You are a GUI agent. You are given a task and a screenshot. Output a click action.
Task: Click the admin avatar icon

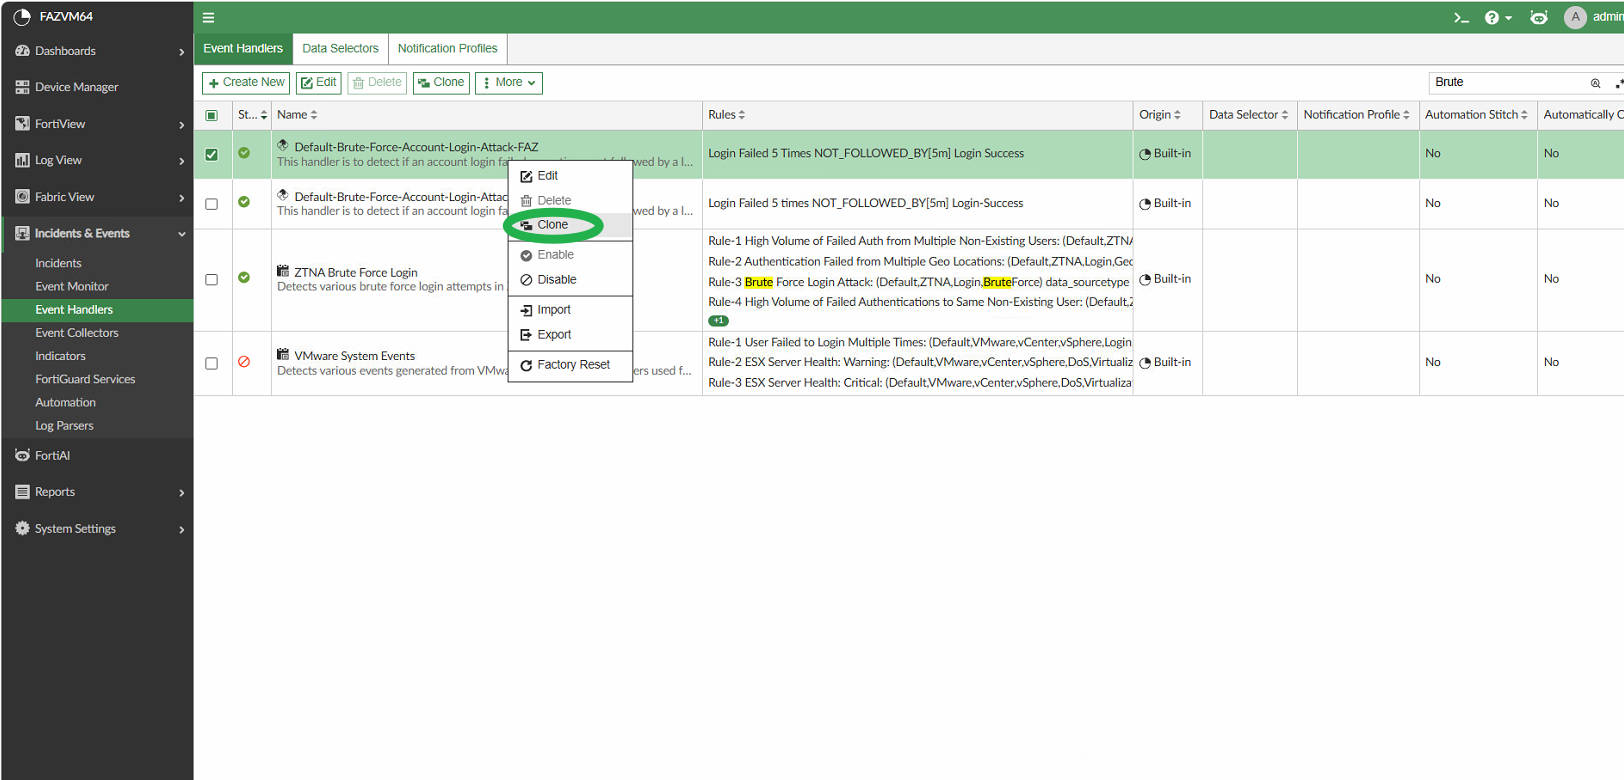click(x=1575, y=17)
